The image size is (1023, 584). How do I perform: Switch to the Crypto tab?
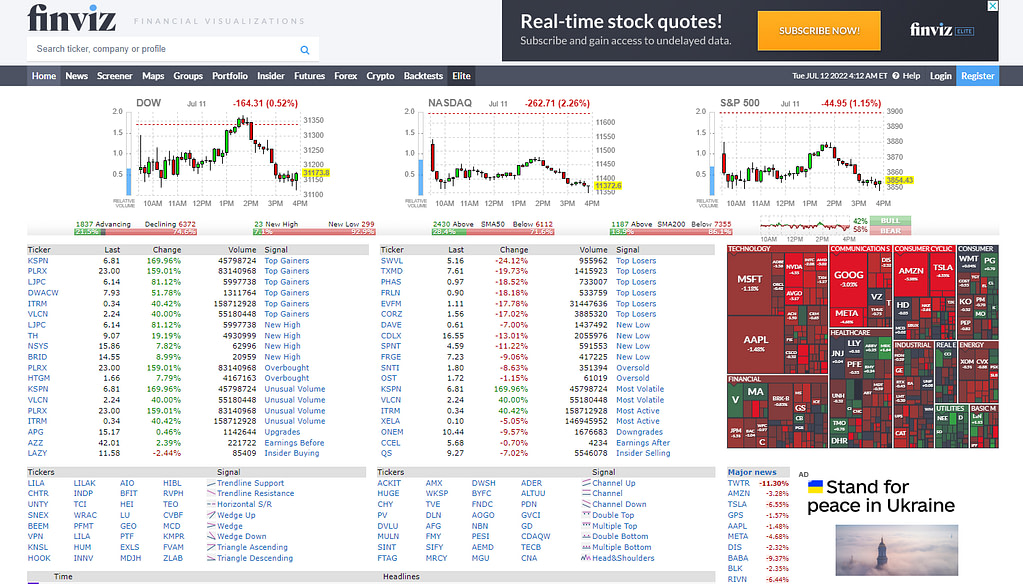click(380, 75)
